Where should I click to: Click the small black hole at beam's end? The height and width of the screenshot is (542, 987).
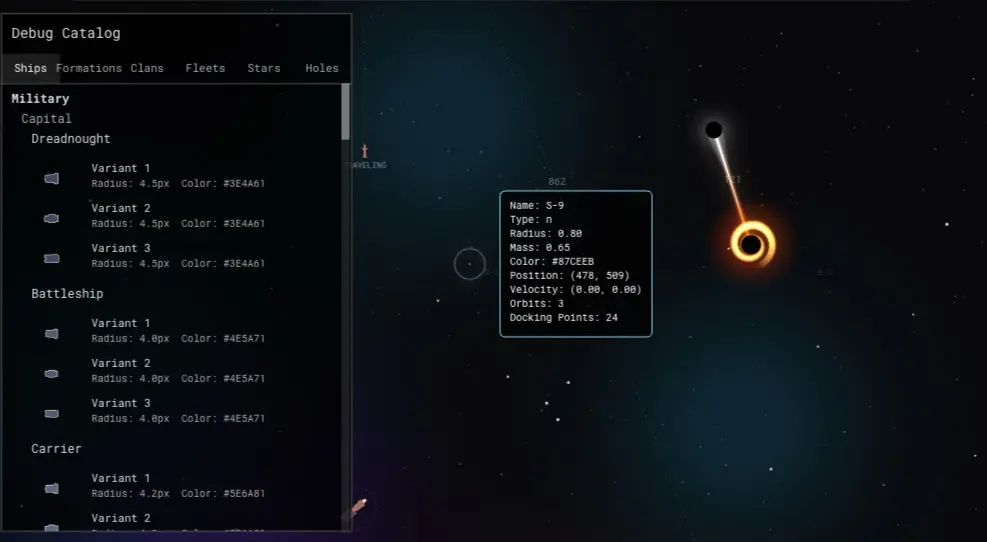coord(714,130)
